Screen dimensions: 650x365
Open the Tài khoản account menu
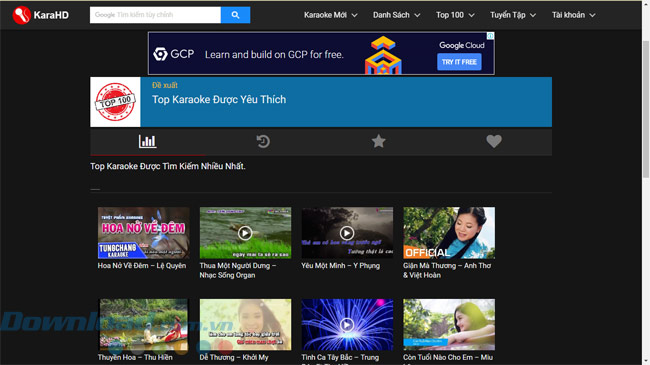pos(573,15)
